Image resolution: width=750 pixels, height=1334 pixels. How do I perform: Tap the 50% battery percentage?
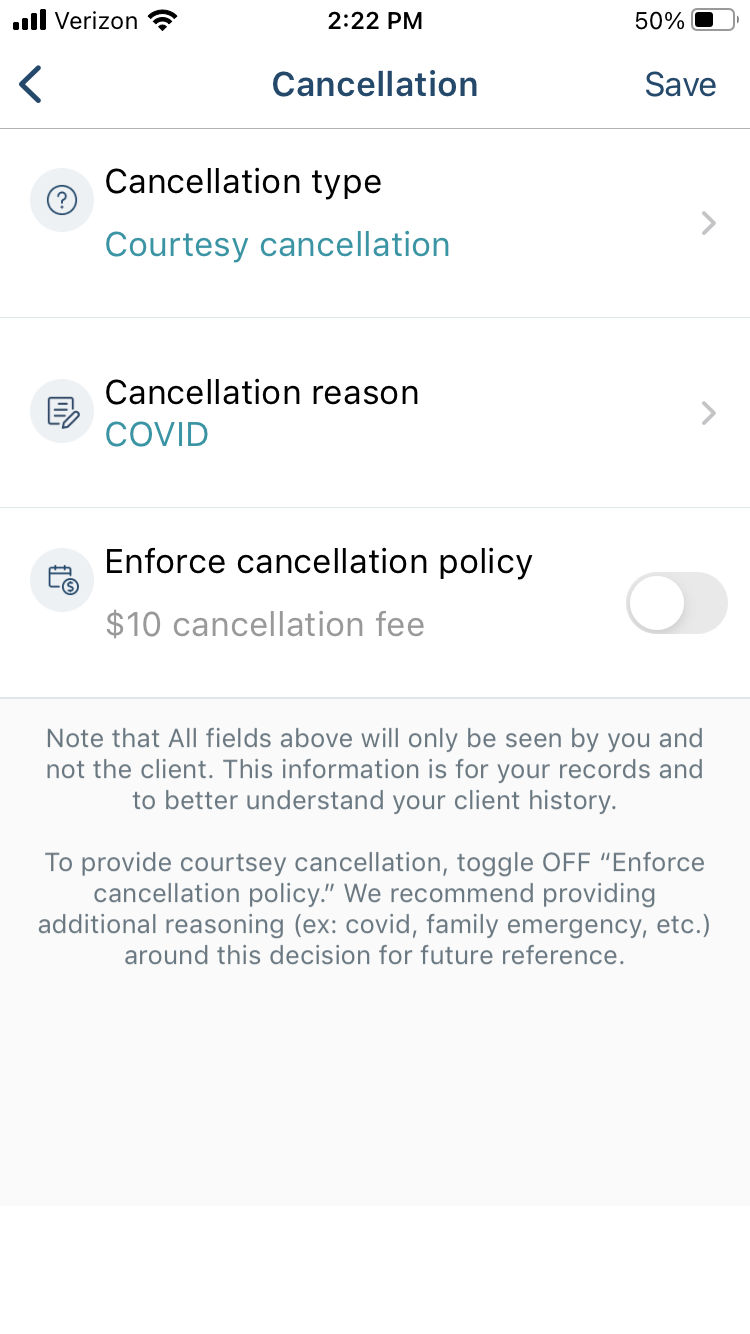[x=659, y=20]
